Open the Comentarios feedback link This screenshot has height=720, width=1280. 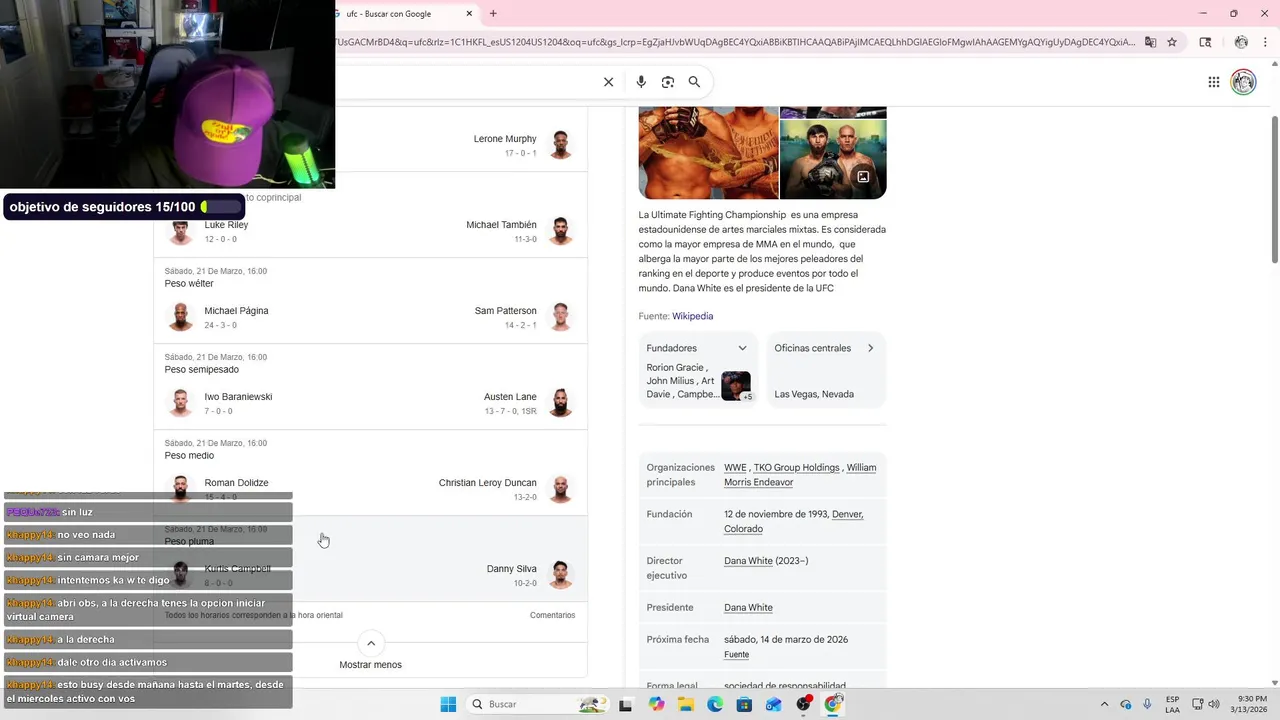coord(552,615)
